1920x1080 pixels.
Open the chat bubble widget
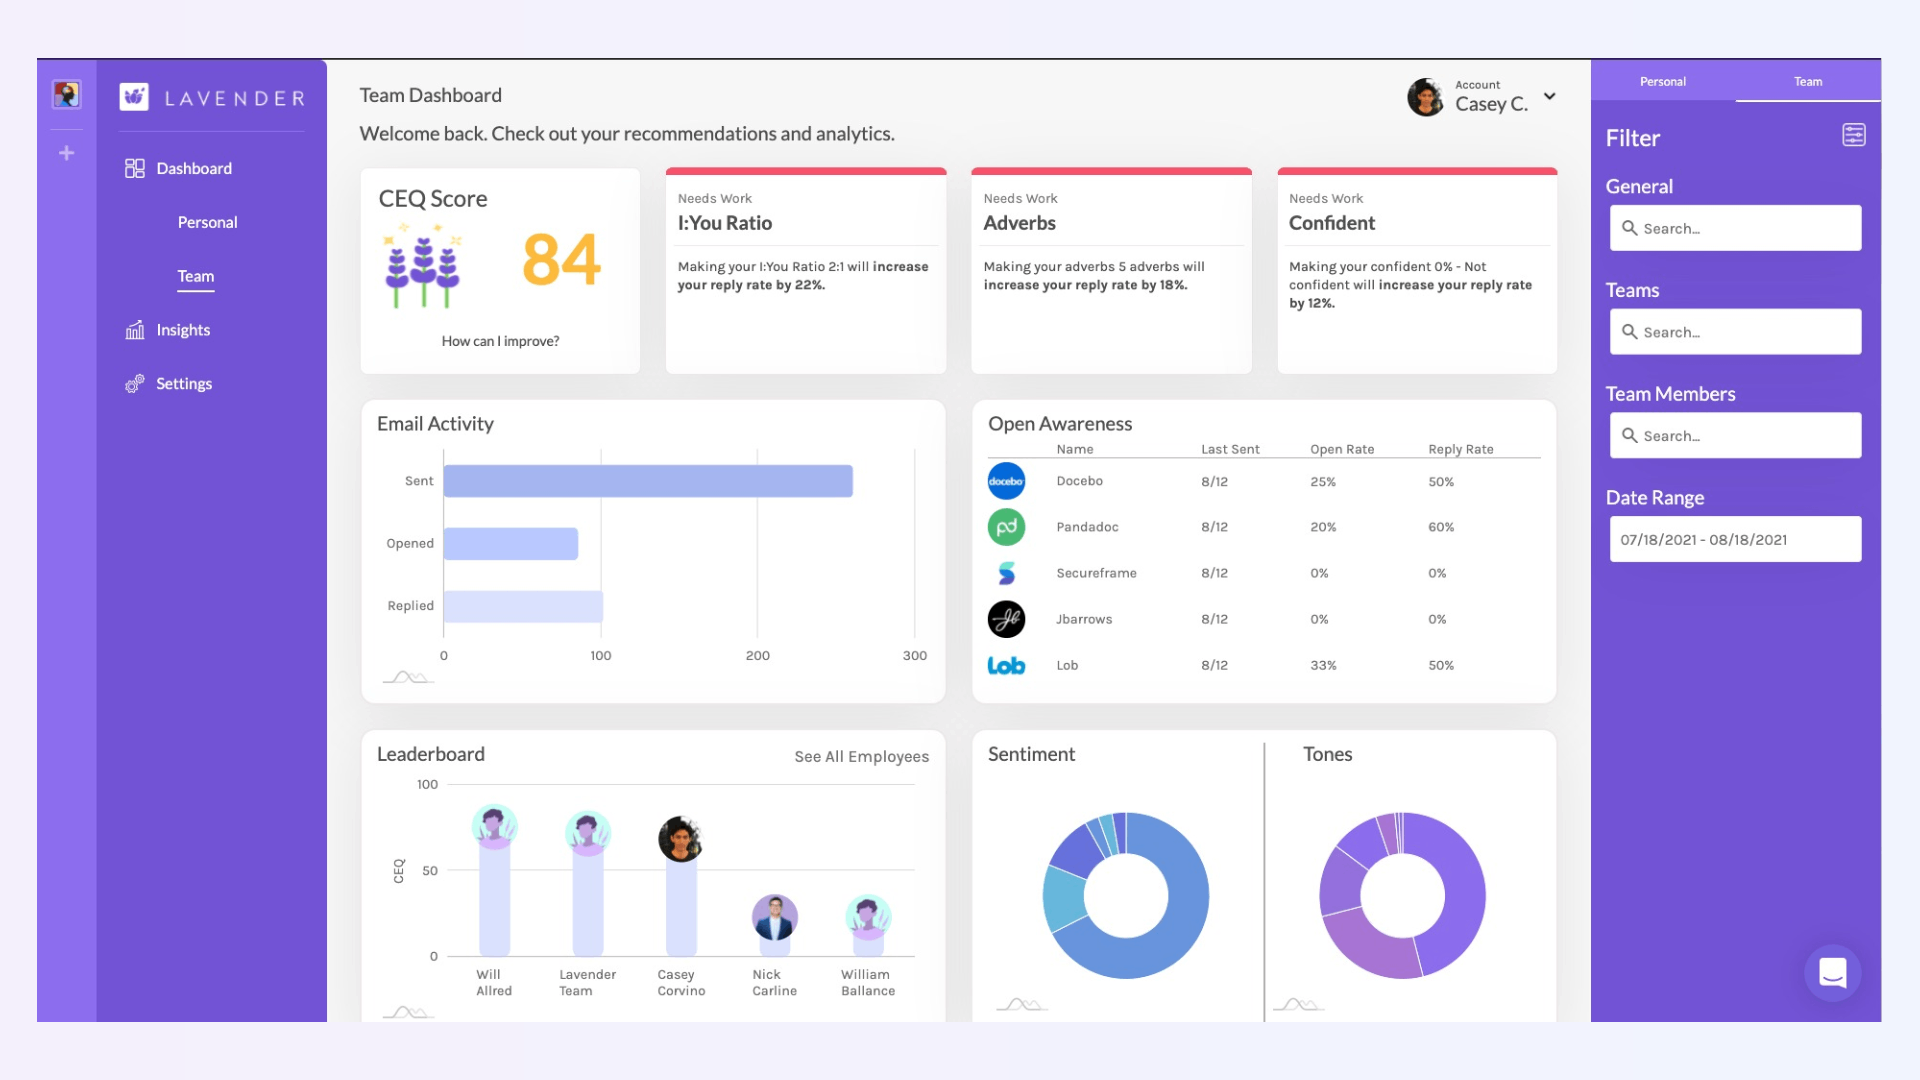[x=1832, y=972]
